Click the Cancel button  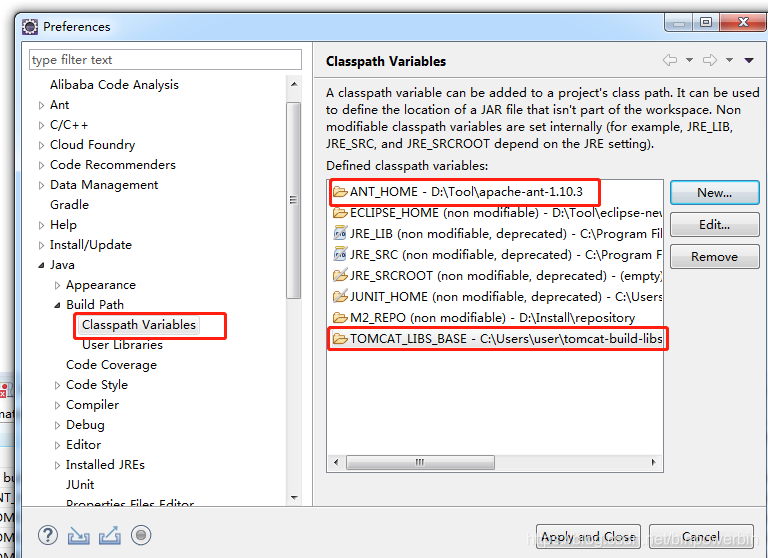coord(701,536)
